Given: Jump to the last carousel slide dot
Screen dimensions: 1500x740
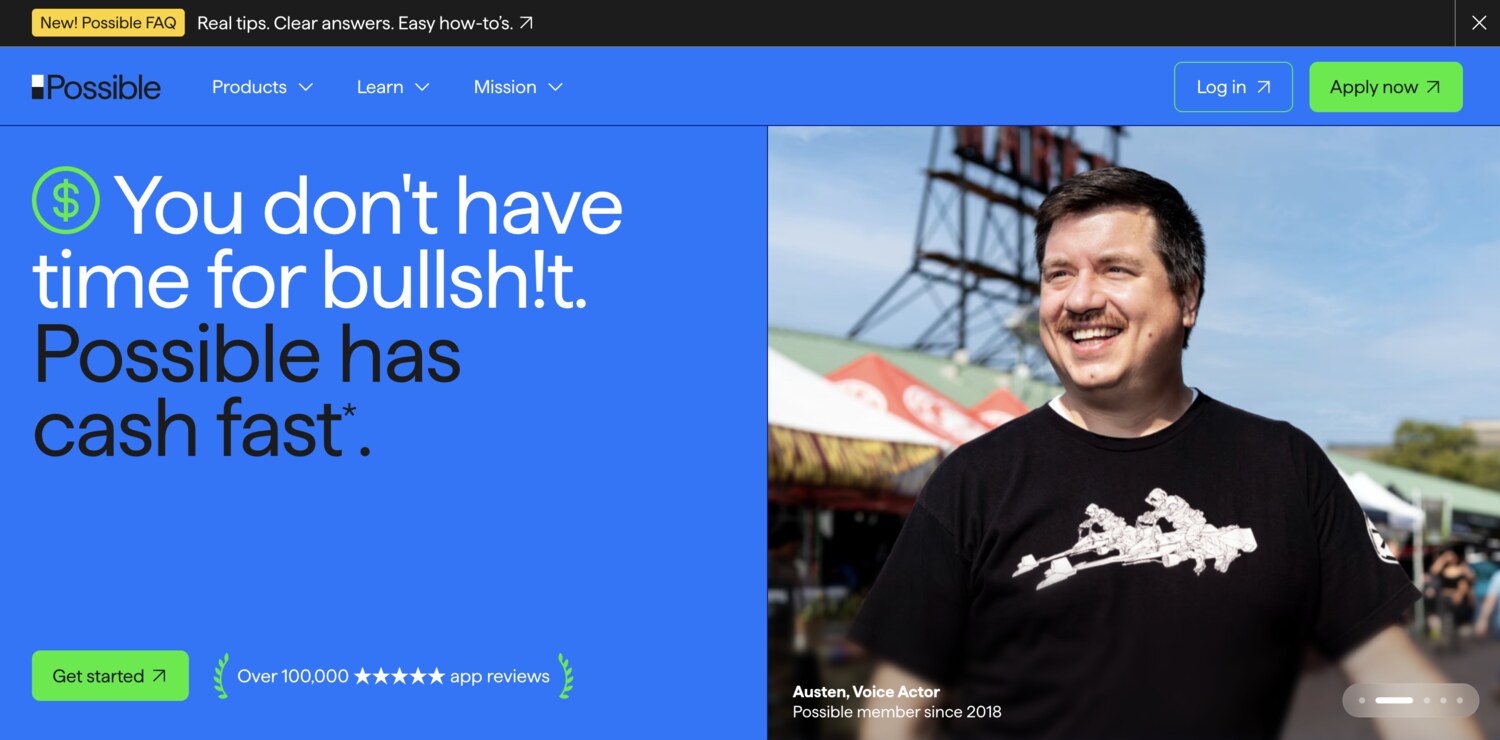Looking at the screenshot, I should click(x=1460, y=700).
